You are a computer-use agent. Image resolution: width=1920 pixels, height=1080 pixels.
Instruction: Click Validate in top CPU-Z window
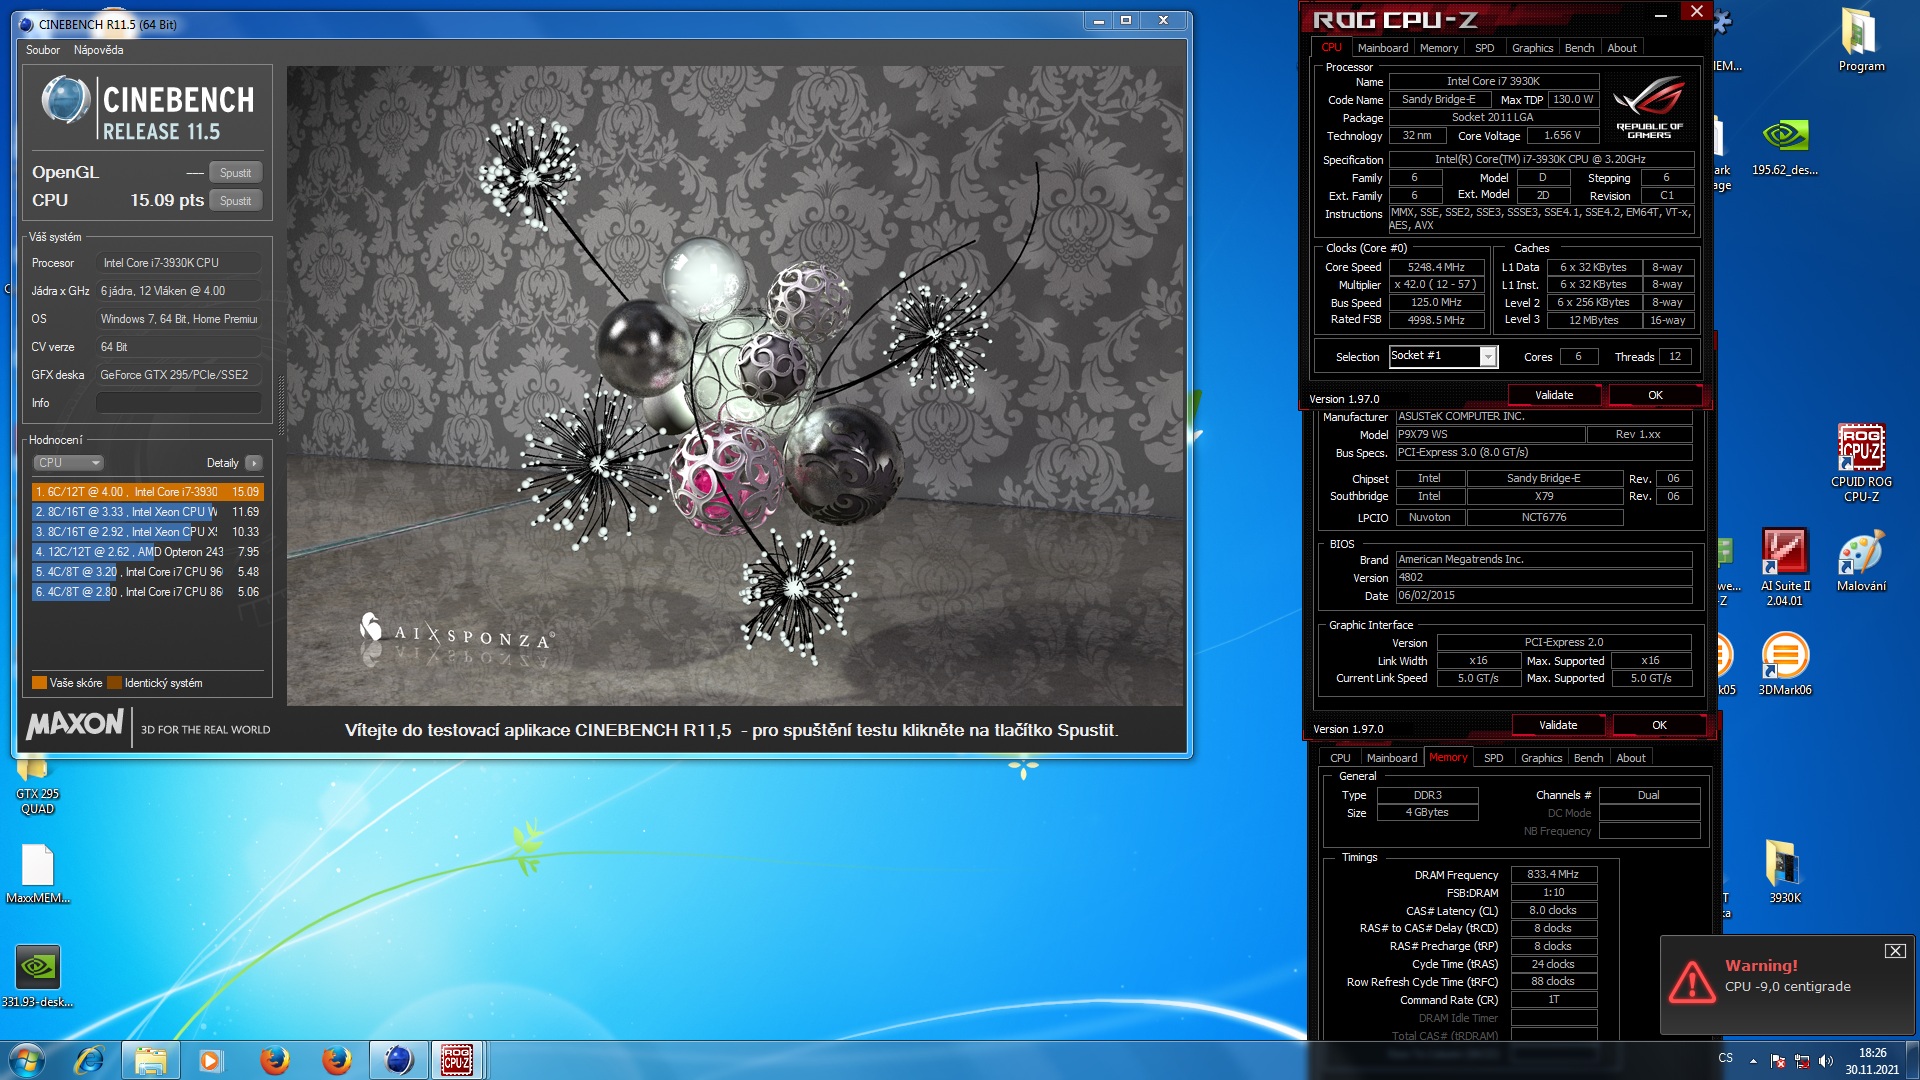(x=1554, y=395)
